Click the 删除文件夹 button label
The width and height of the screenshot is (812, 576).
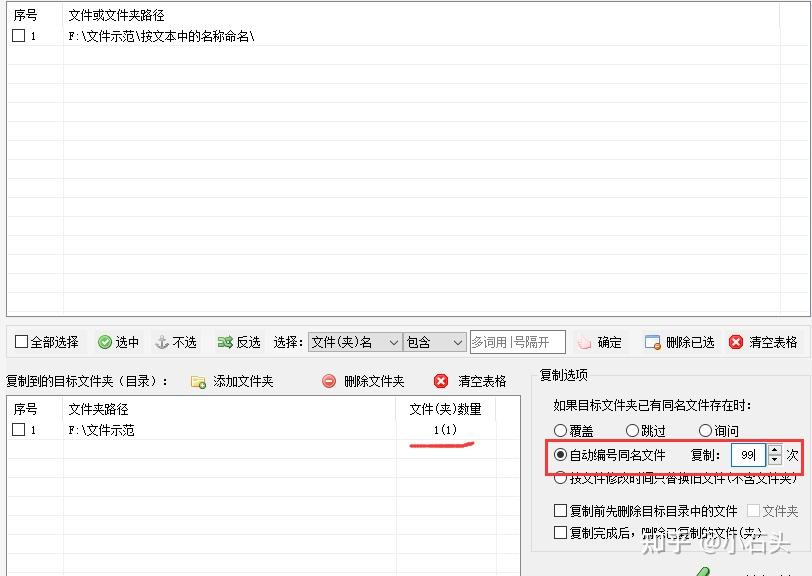click(374, 382)
